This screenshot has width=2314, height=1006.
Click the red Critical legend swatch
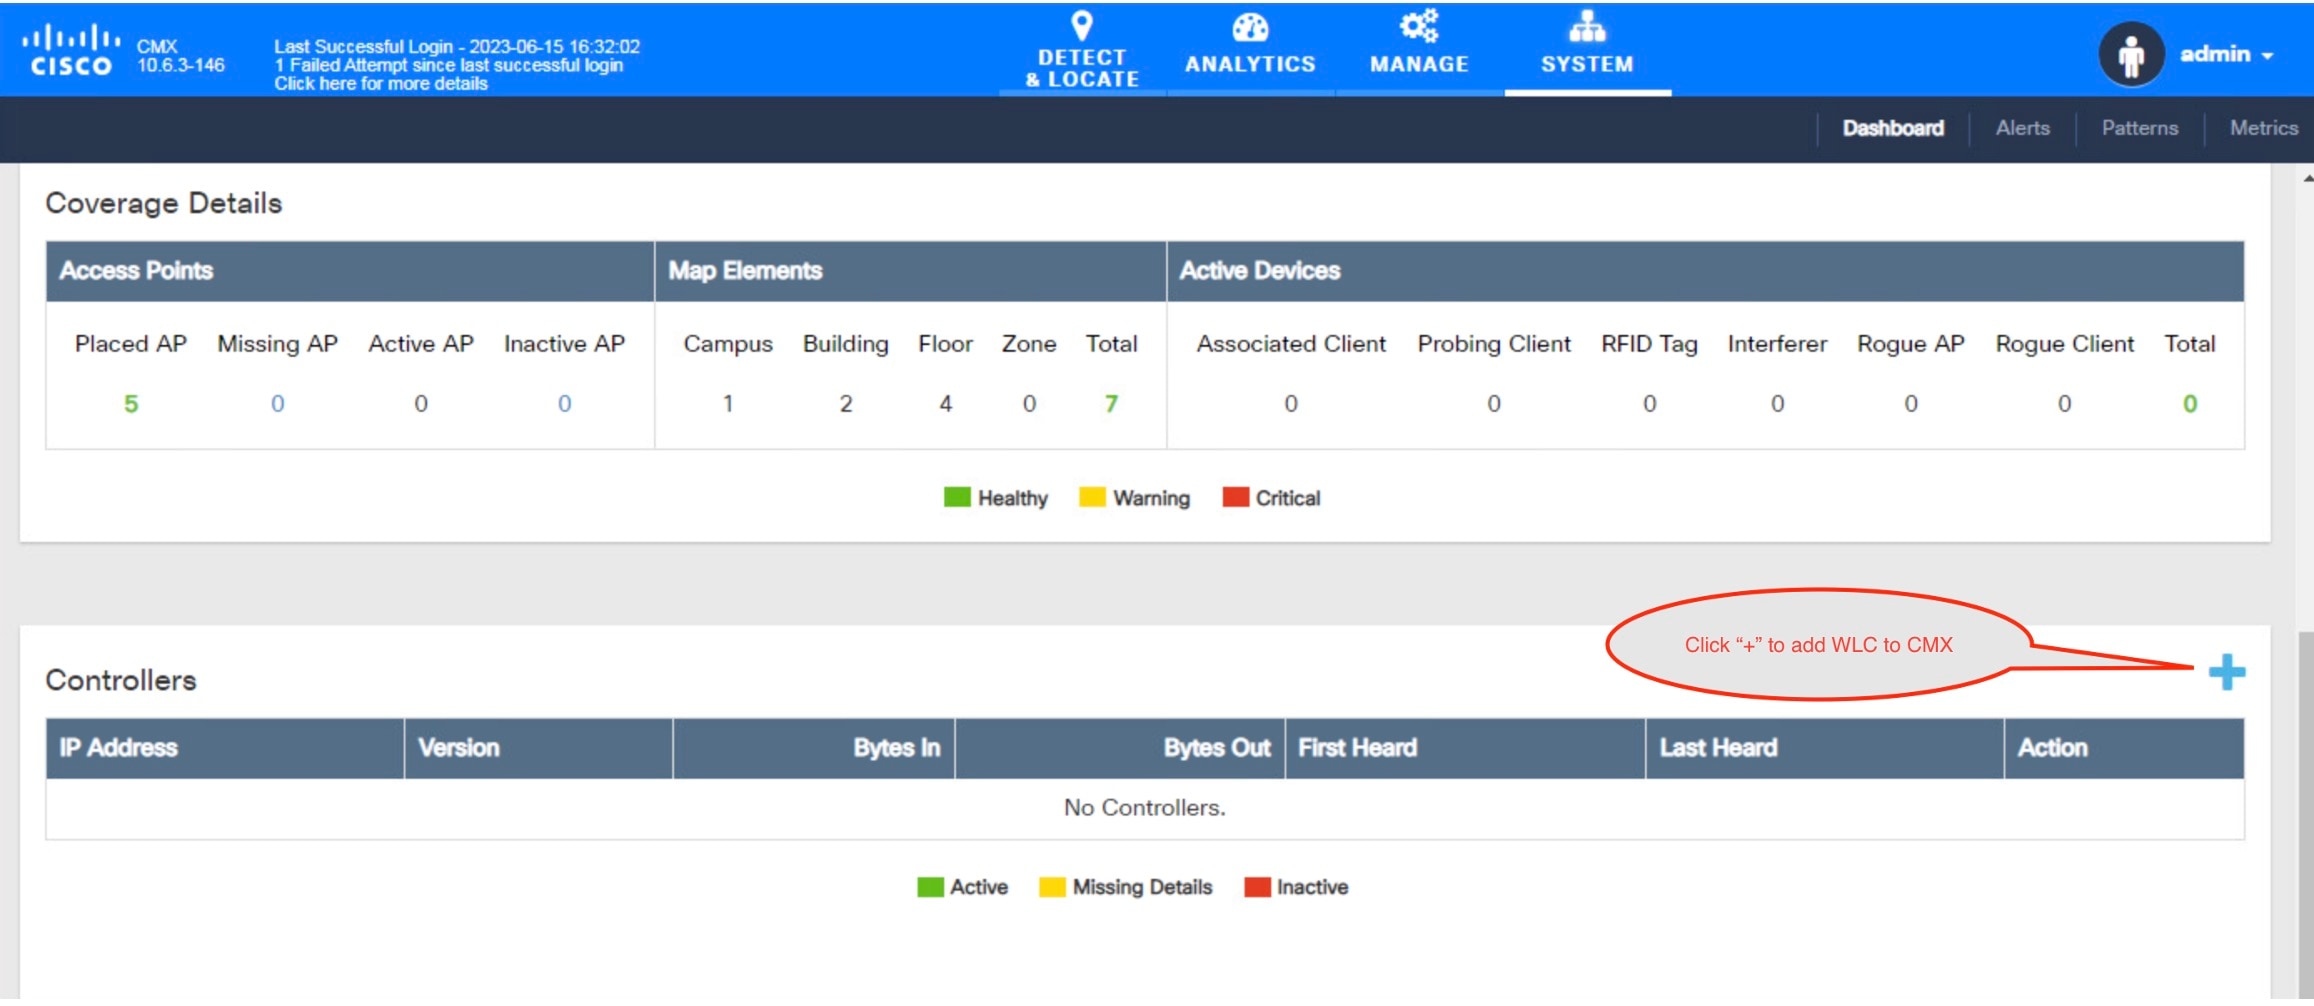pos(1236,497)
